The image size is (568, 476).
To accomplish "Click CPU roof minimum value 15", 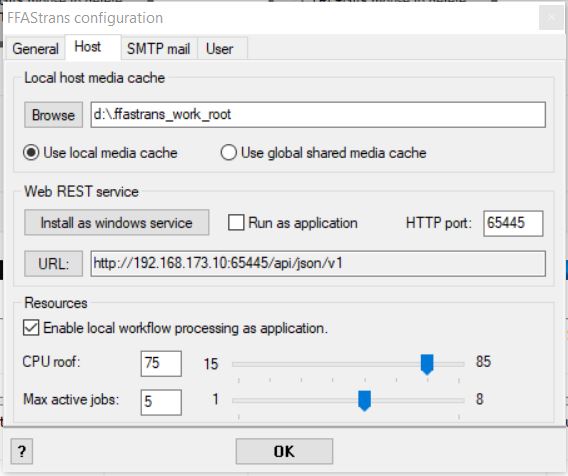I will pyautogui.click(x=211, y=364).
